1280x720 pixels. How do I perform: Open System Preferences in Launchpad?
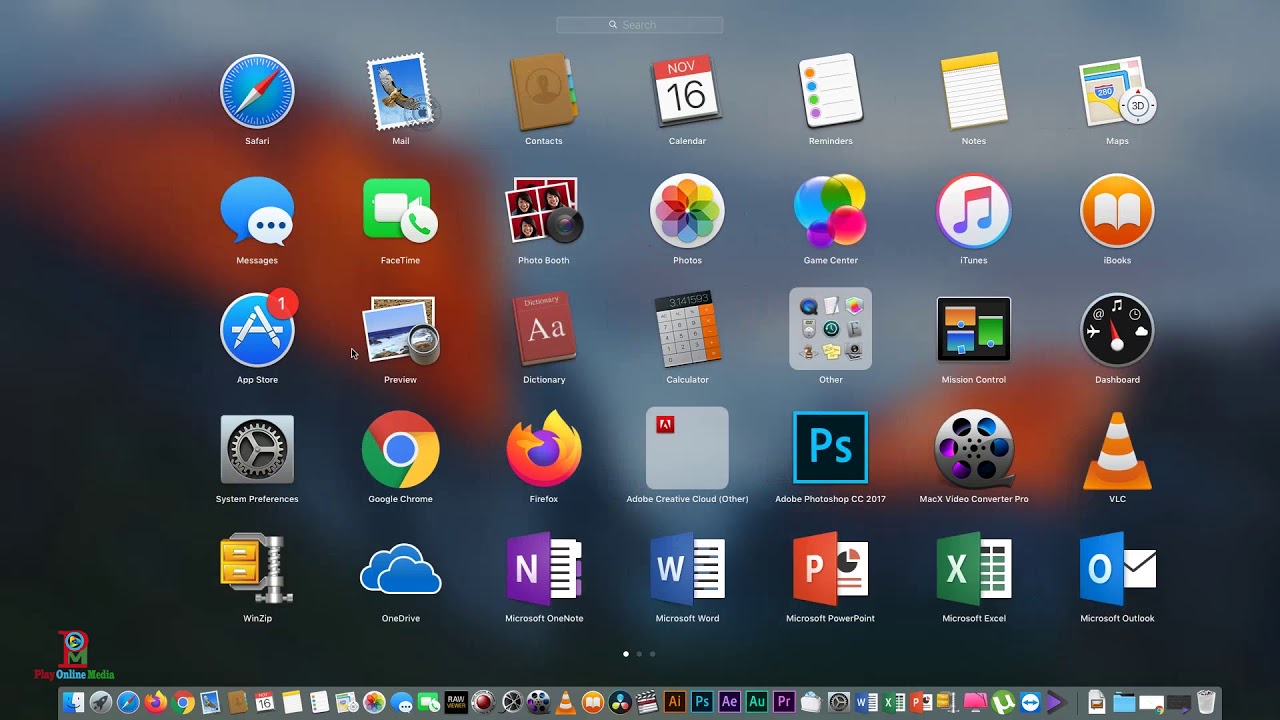pos(257,449)
